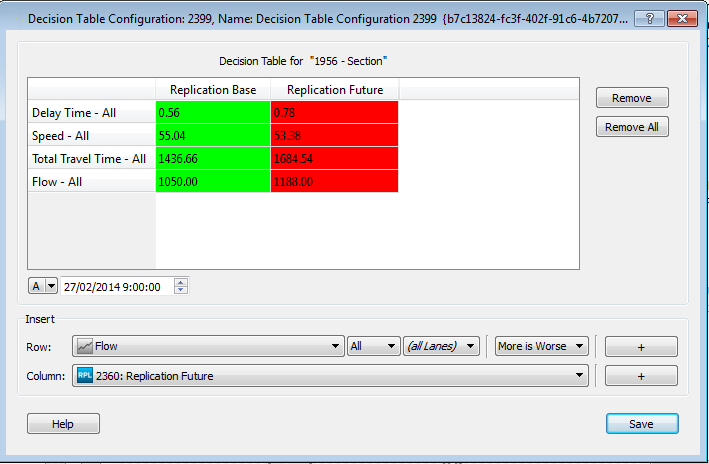Decrement the date time with down arrow

coord(180,290)
